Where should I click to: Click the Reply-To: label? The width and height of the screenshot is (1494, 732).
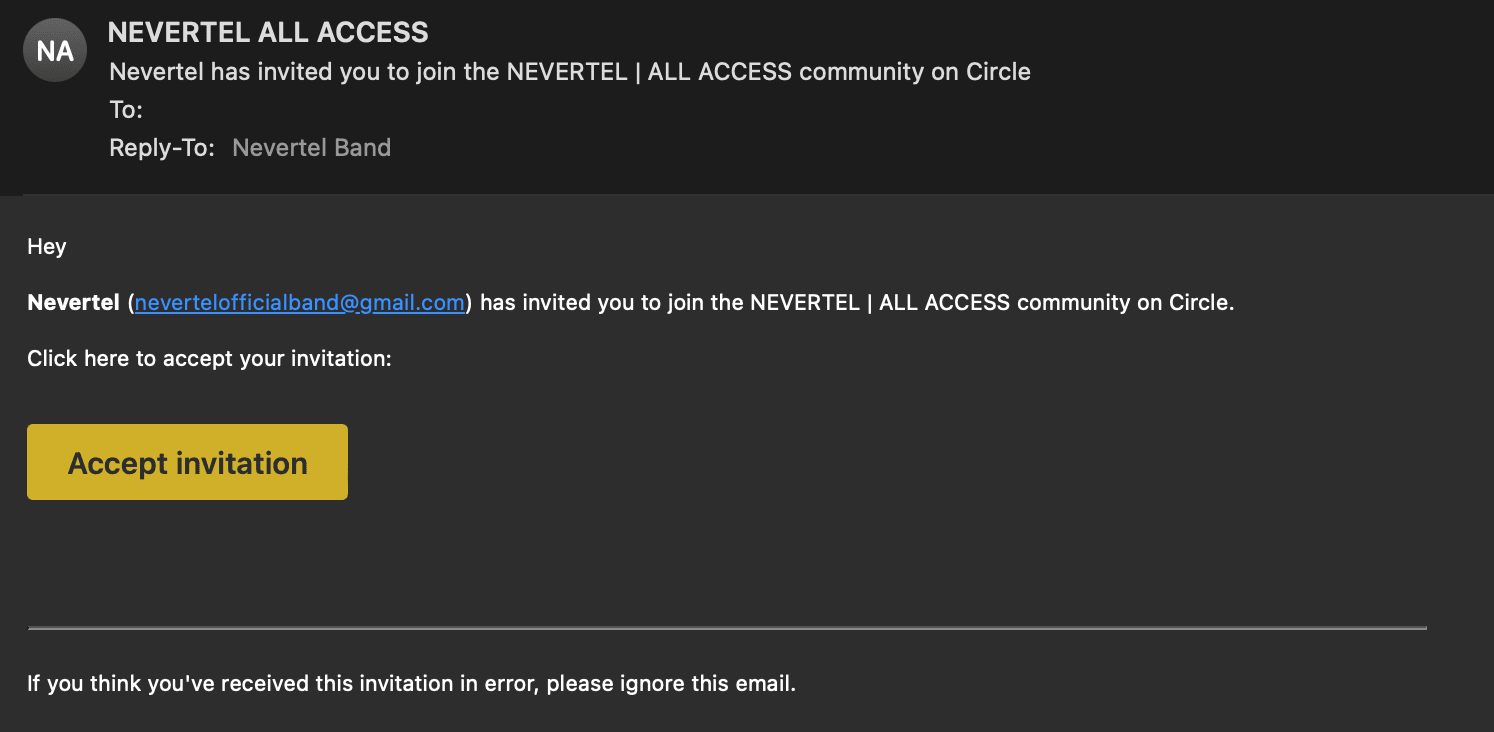(162, 148)
